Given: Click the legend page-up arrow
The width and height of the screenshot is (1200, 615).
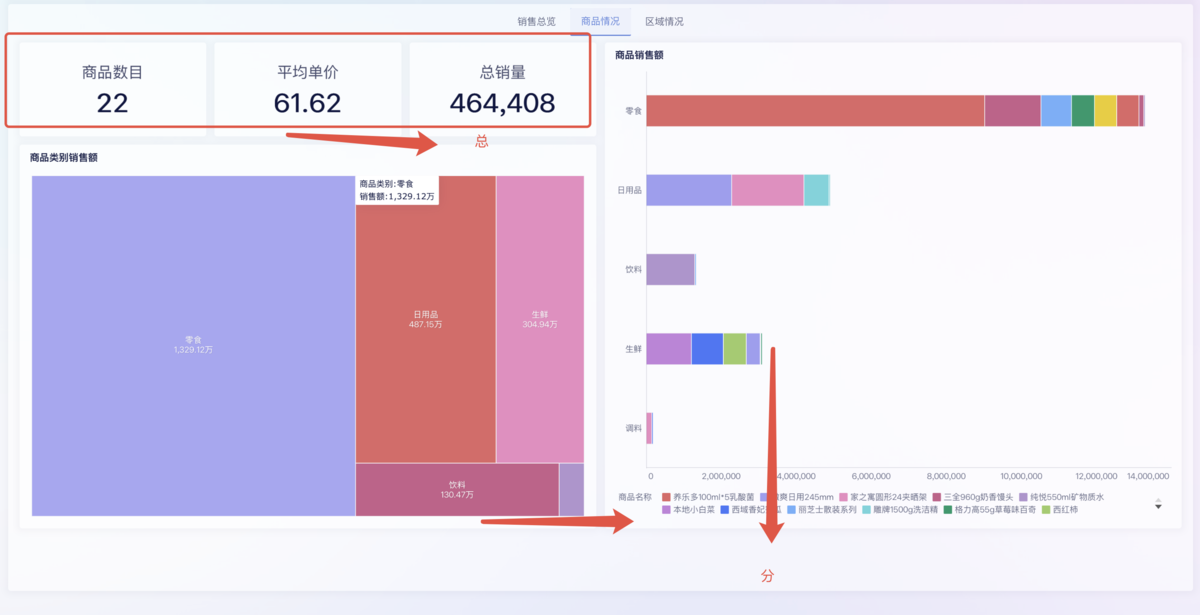Looking at the screenshot, I should pyautogui.click(x=1158, y=498).
